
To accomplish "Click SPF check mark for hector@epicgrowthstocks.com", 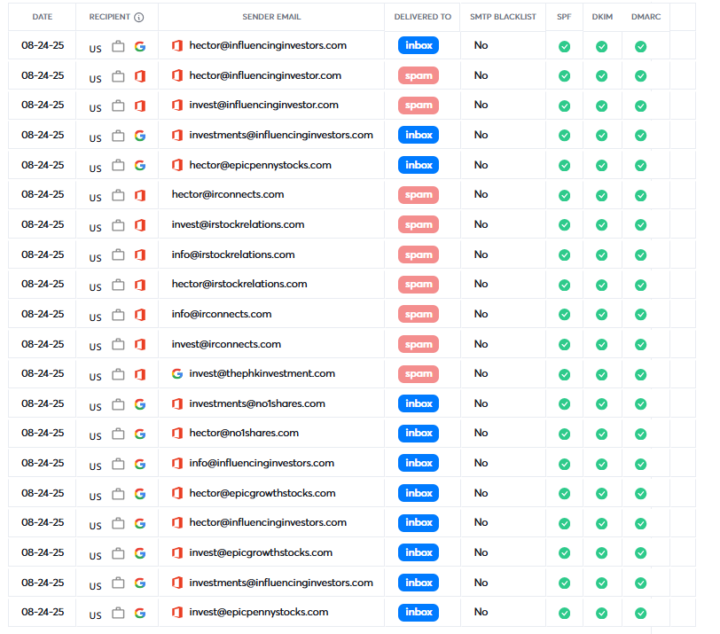I will pyautogui.click(x=564, y=494).
